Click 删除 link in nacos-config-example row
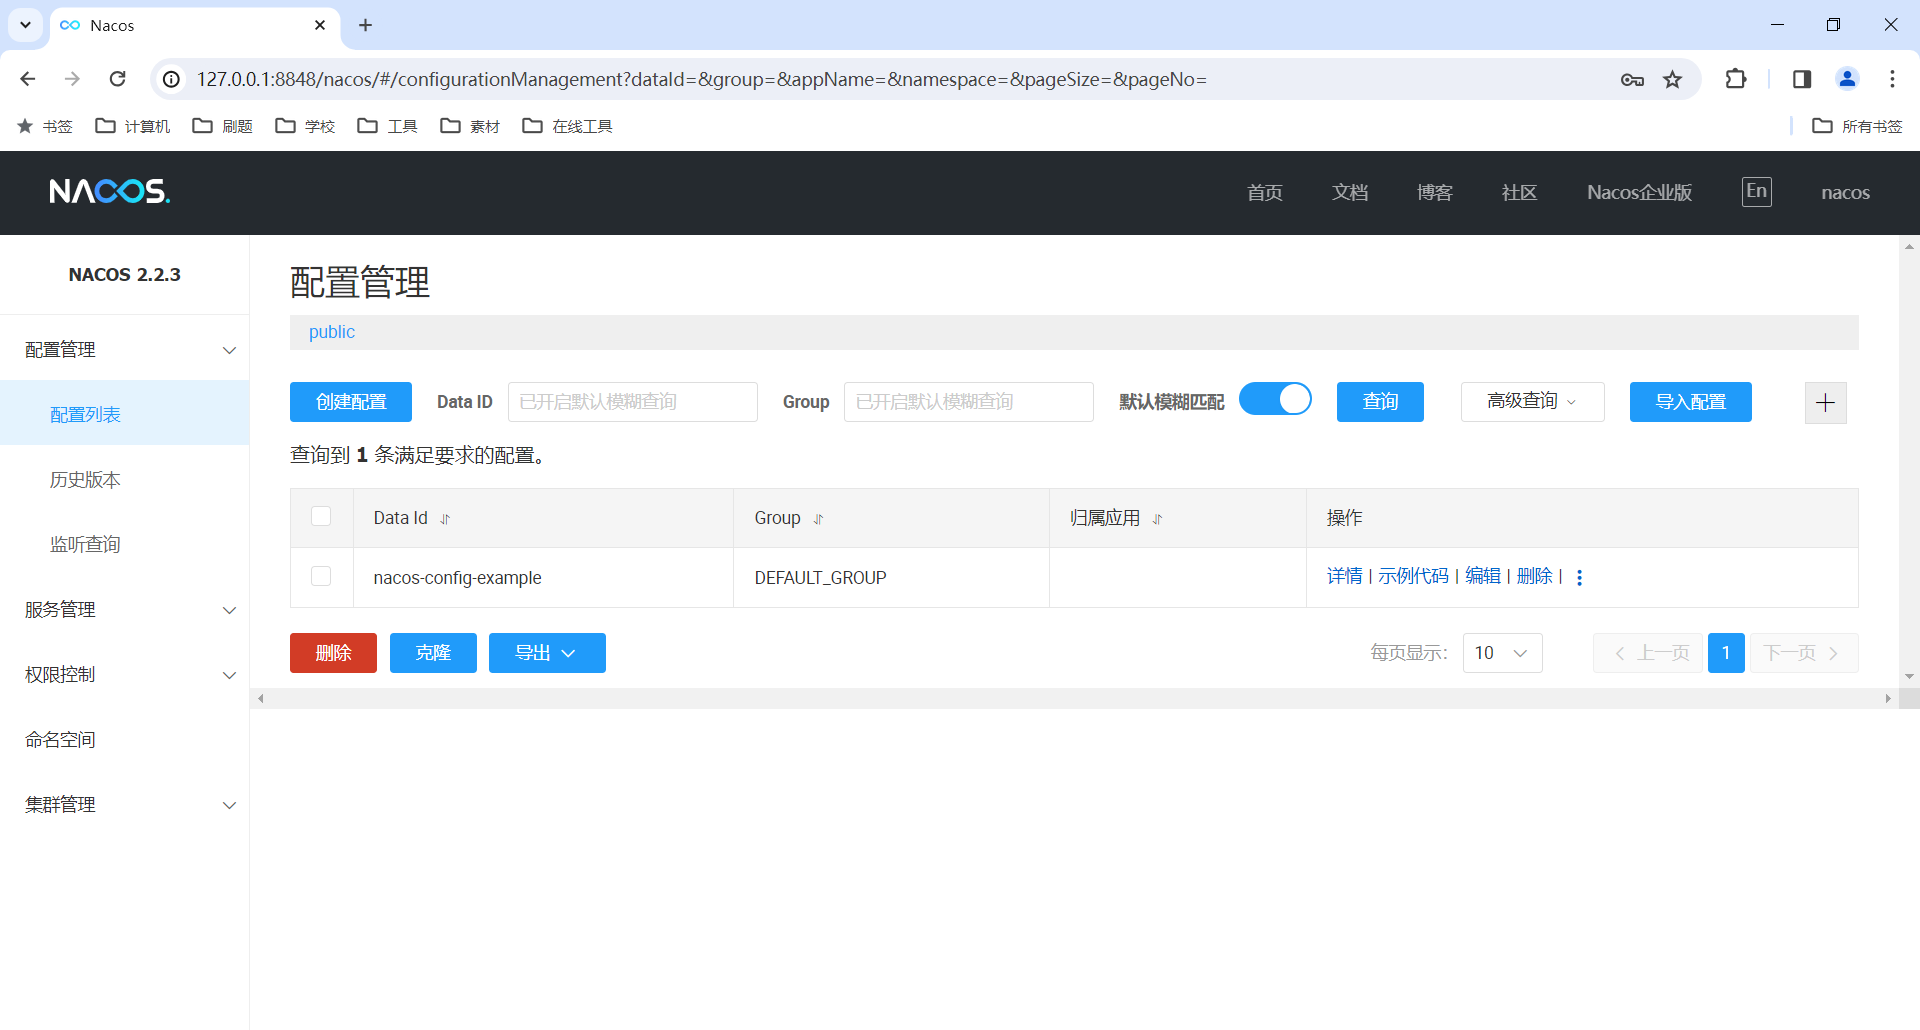 click(1534, 576)
